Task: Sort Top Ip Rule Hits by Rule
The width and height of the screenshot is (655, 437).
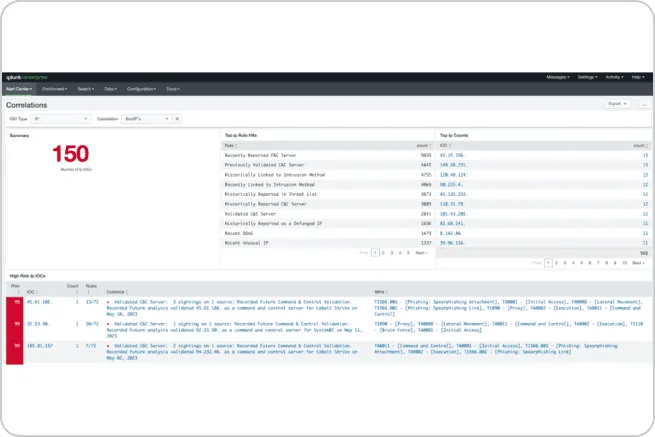Action: (x=231, y=145)
